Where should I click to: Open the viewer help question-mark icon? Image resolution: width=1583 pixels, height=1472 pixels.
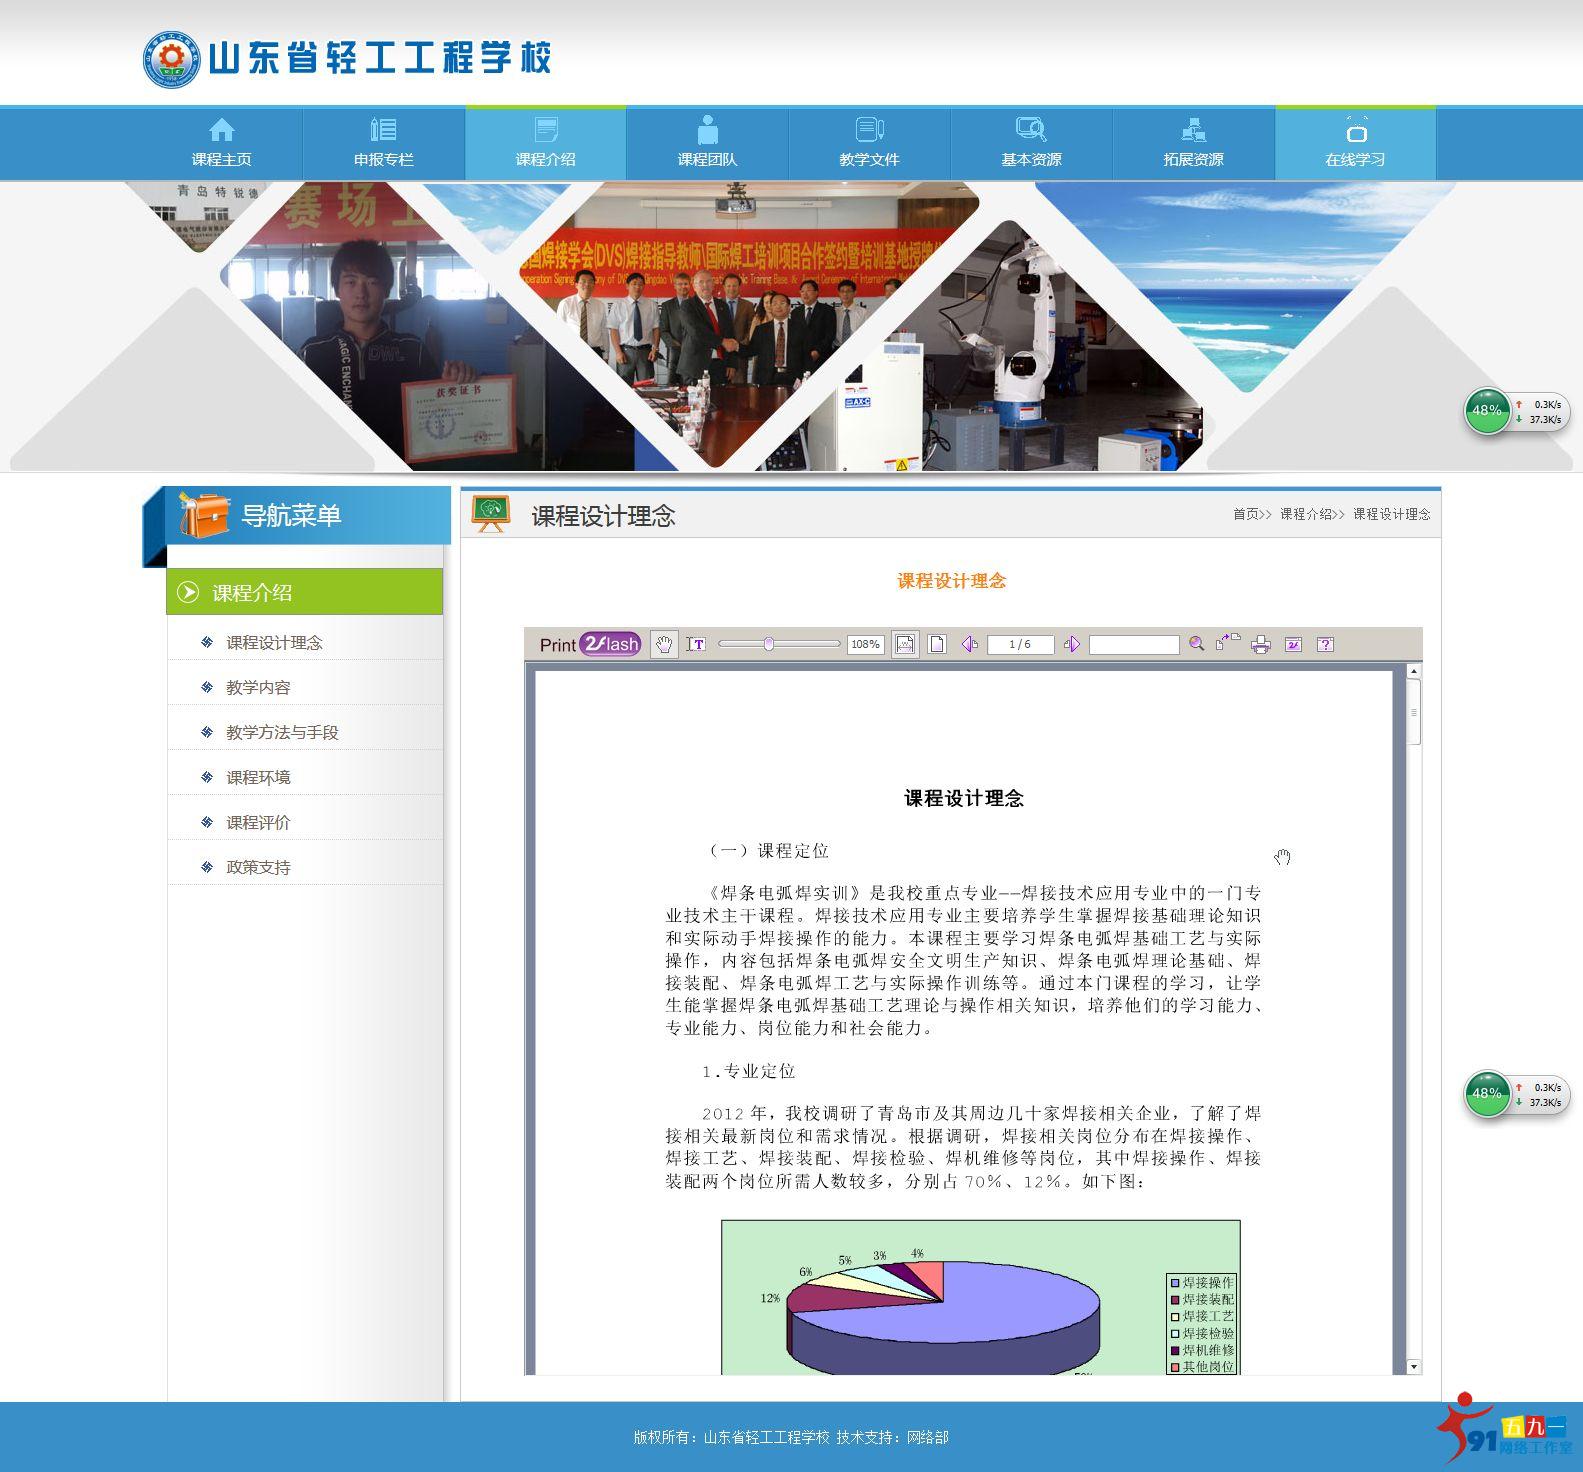[x=1325, y=645]
